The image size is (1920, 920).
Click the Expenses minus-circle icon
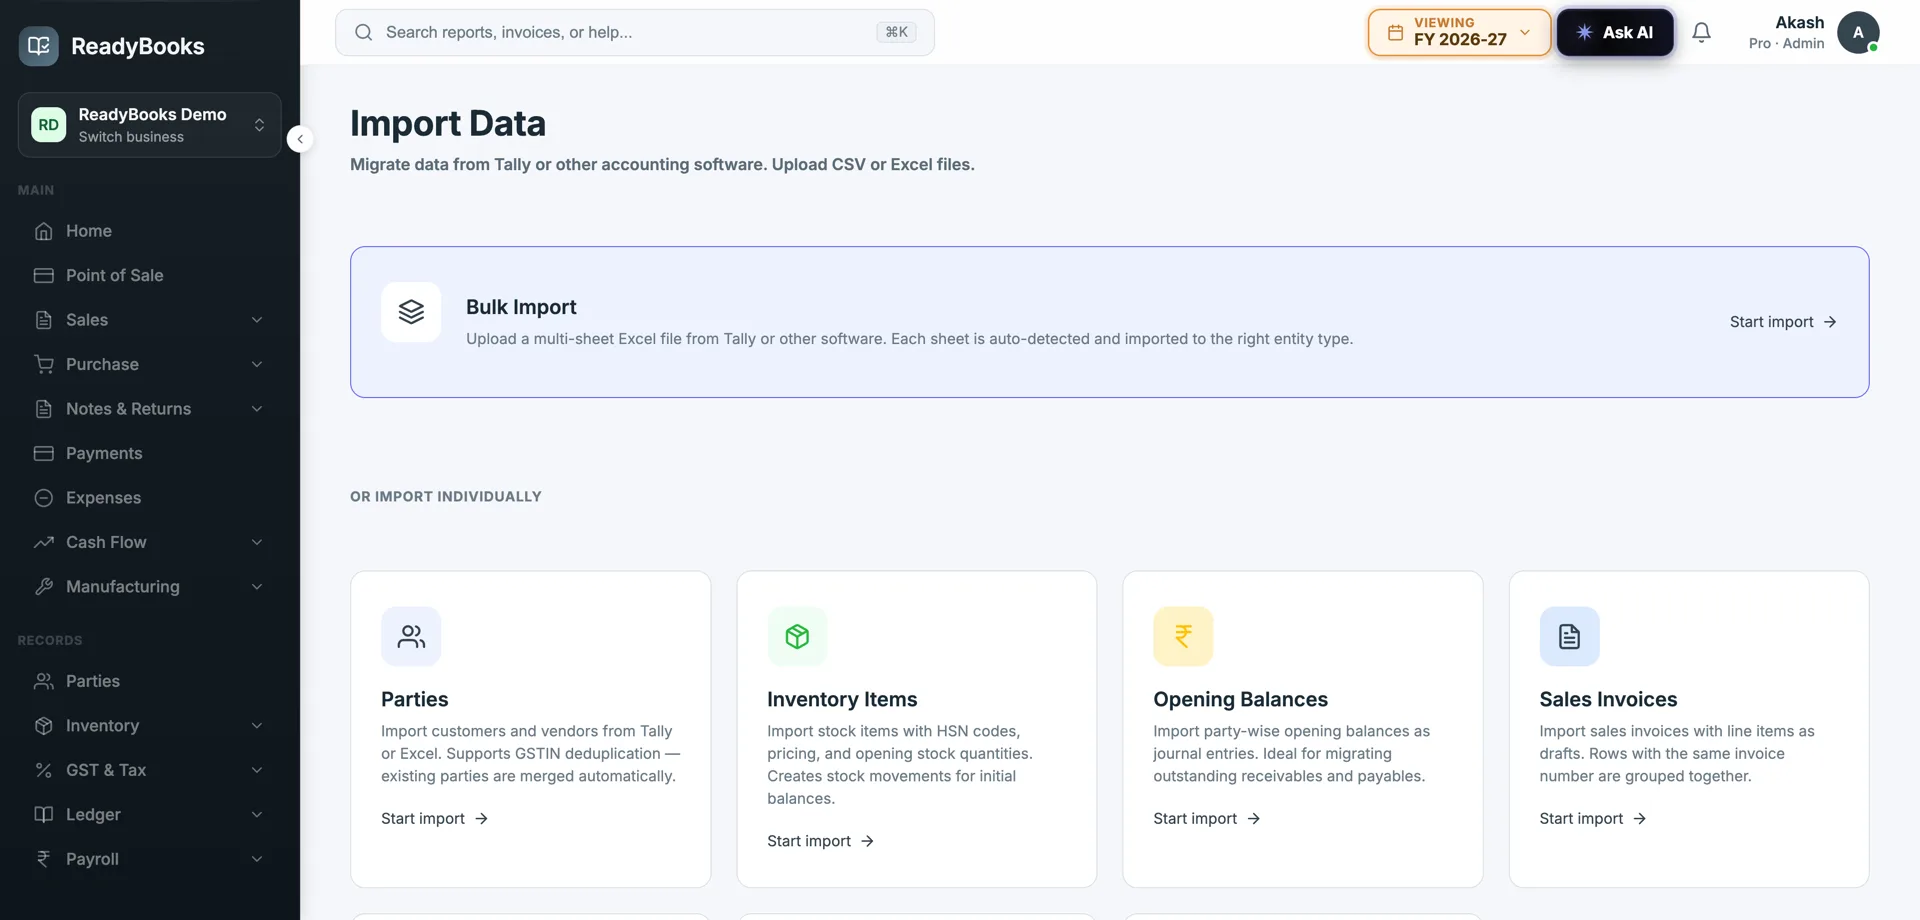tap(43, 498)
